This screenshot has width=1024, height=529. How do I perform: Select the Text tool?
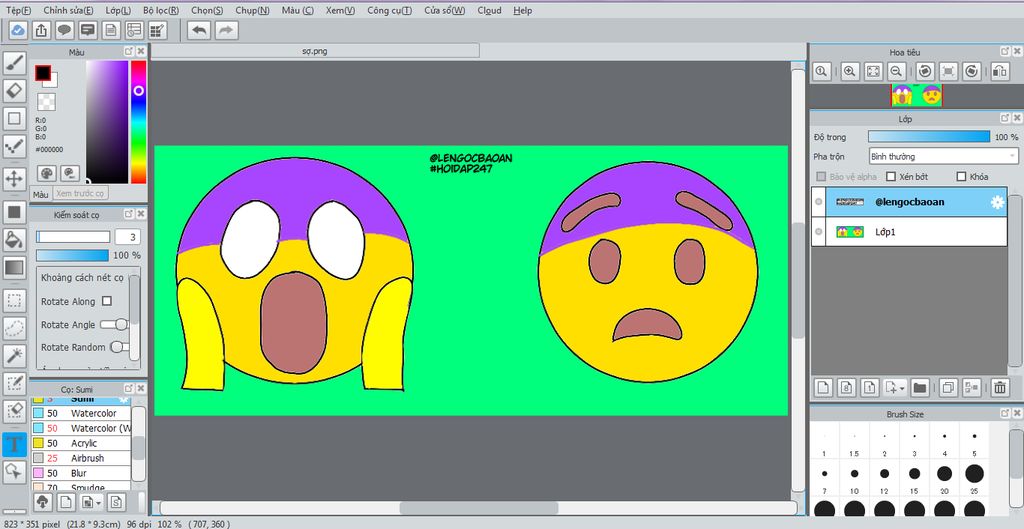(14, 443)
